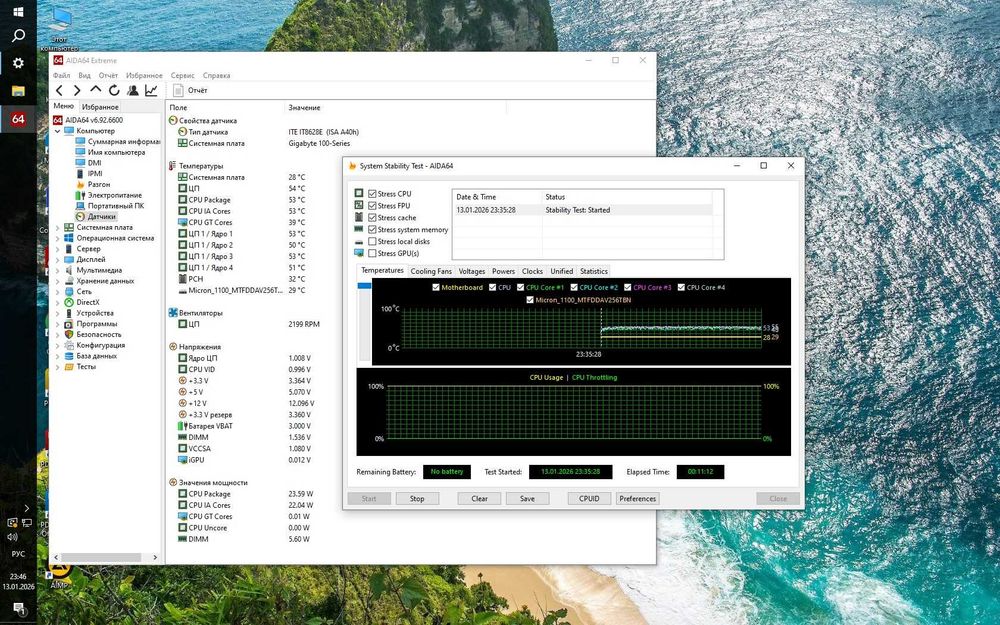Screen dimensions: 1000x625
Task: Open the Справка menu
Action: point(216,75)
